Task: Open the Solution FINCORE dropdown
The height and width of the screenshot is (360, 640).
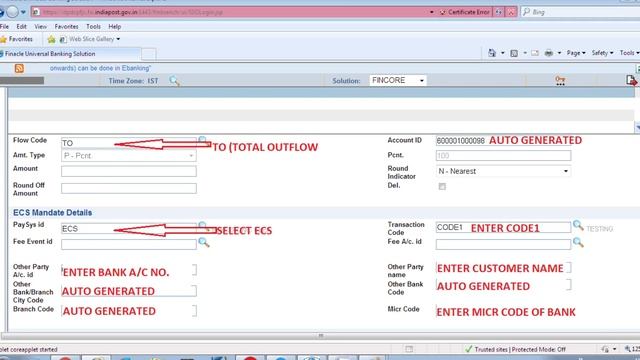Action: tap(398, 80)
